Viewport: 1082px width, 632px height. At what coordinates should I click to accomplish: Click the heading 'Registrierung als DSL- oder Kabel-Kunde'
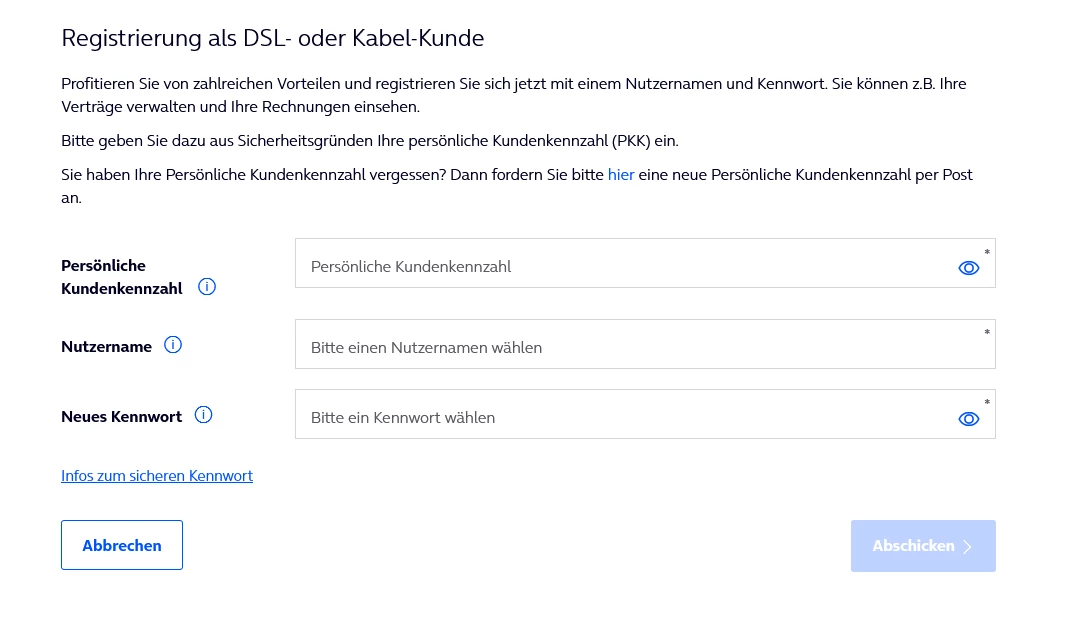[273, 39]
